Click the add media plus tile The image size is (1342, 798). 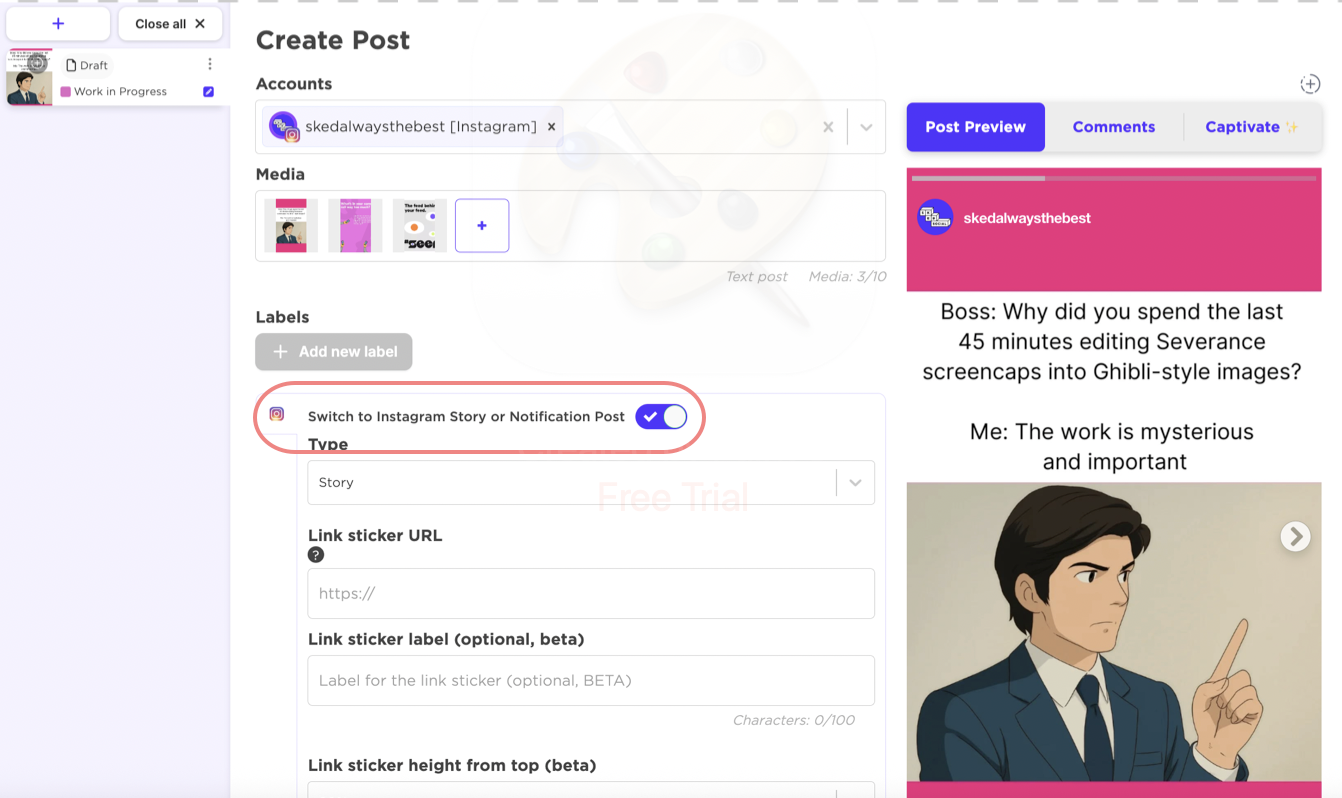click(x=482, y=226)
